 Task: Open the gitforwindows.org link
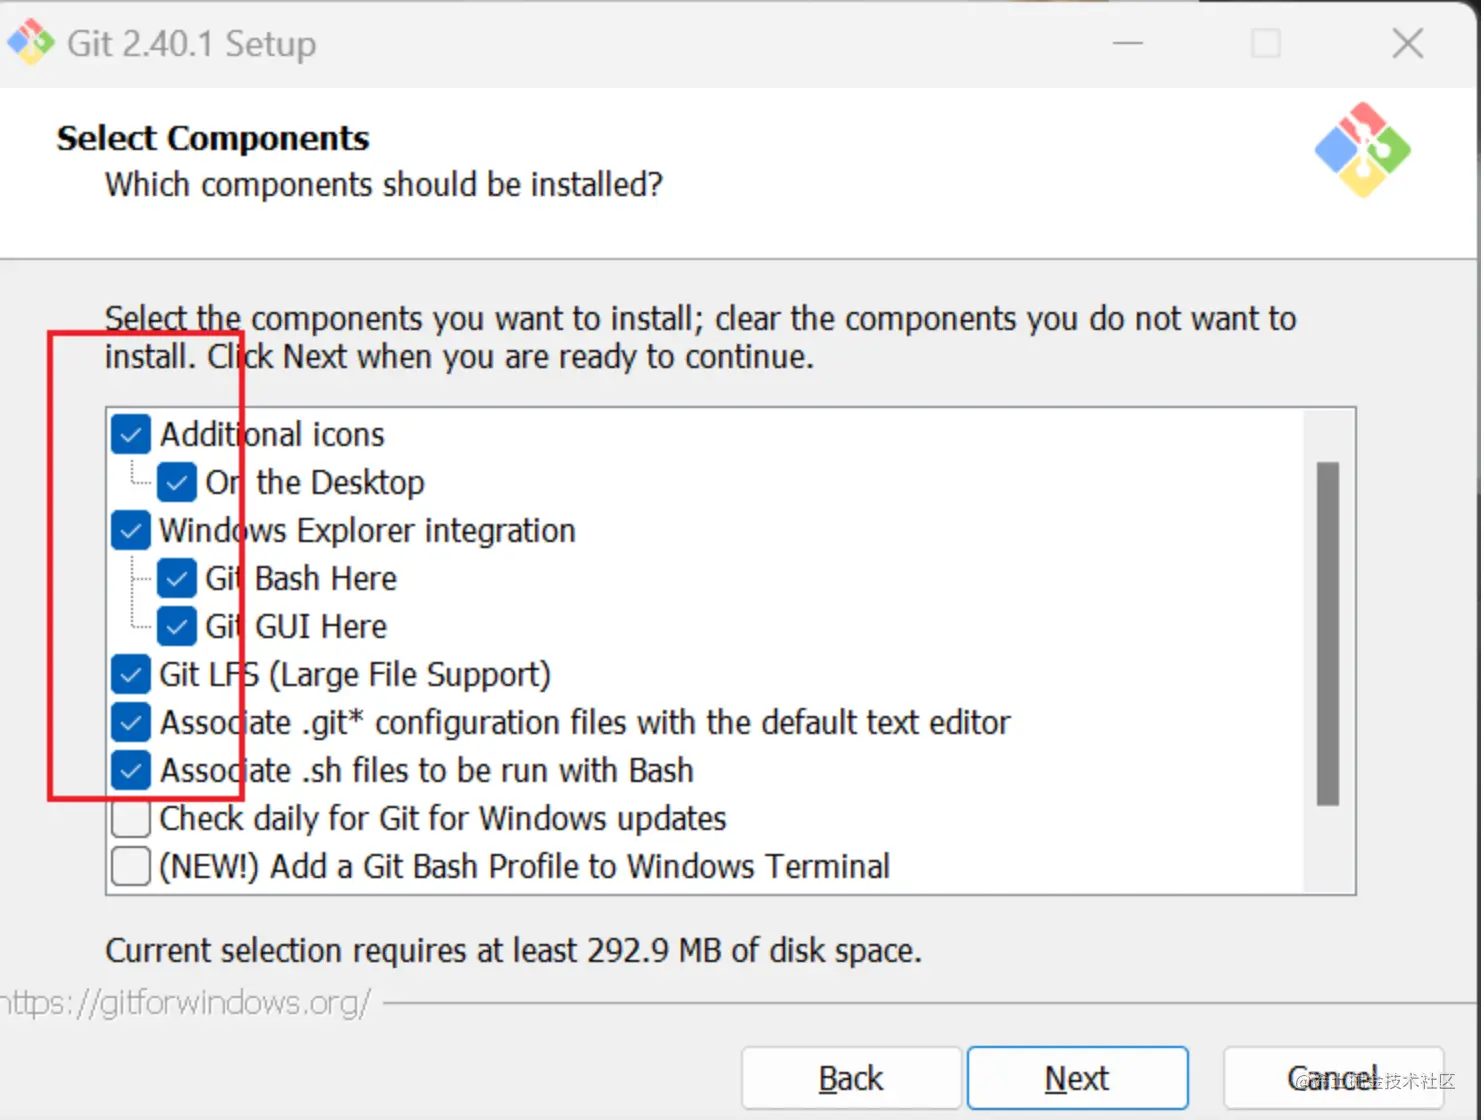click(186, 1002)
